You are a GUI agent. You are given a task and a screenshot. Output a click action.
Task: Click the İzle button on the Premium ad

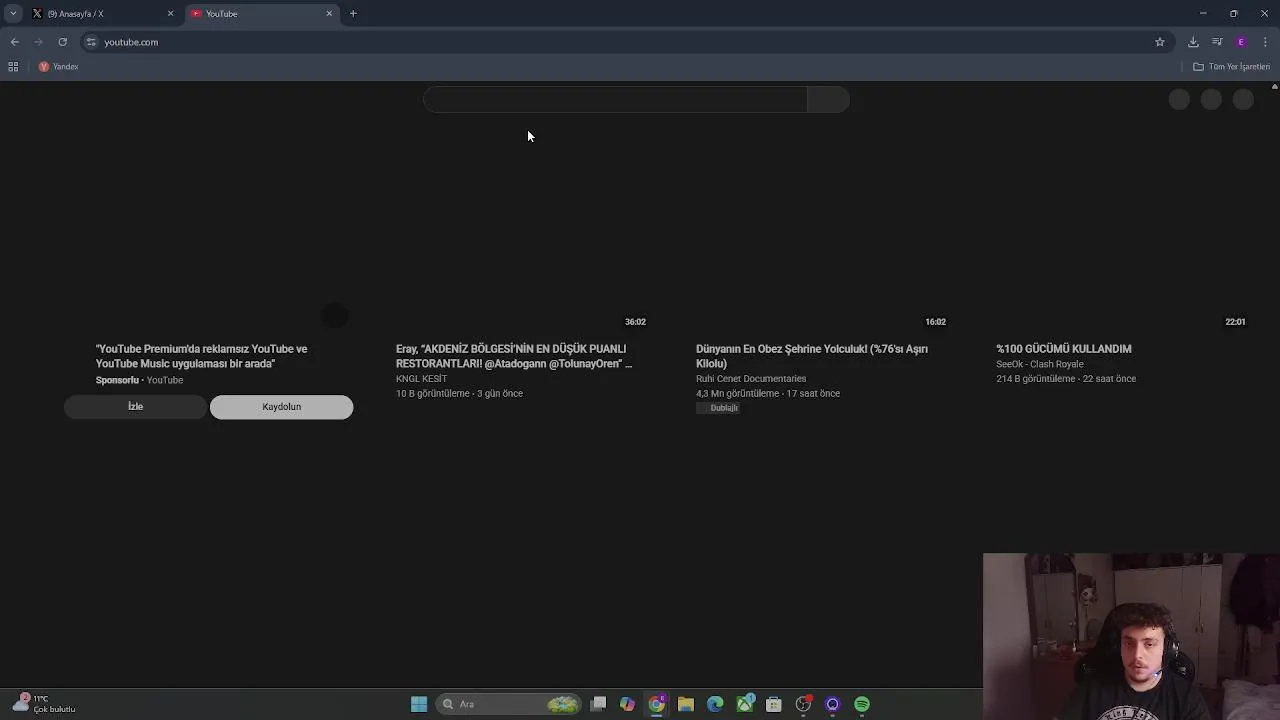(x=135, y=407)
